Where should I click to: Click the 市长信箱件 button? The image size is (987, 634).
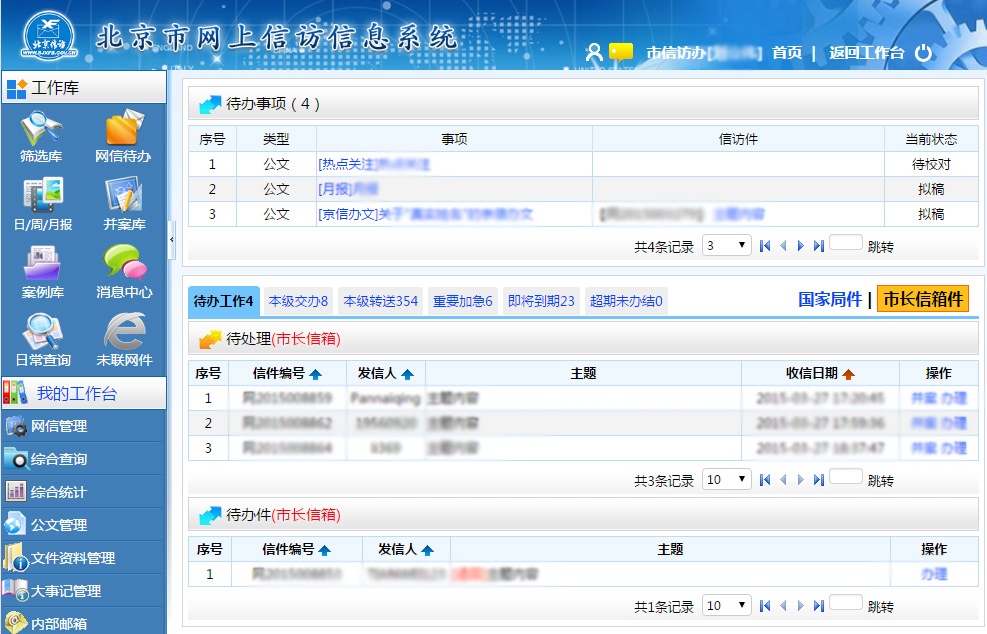[923, 299]
